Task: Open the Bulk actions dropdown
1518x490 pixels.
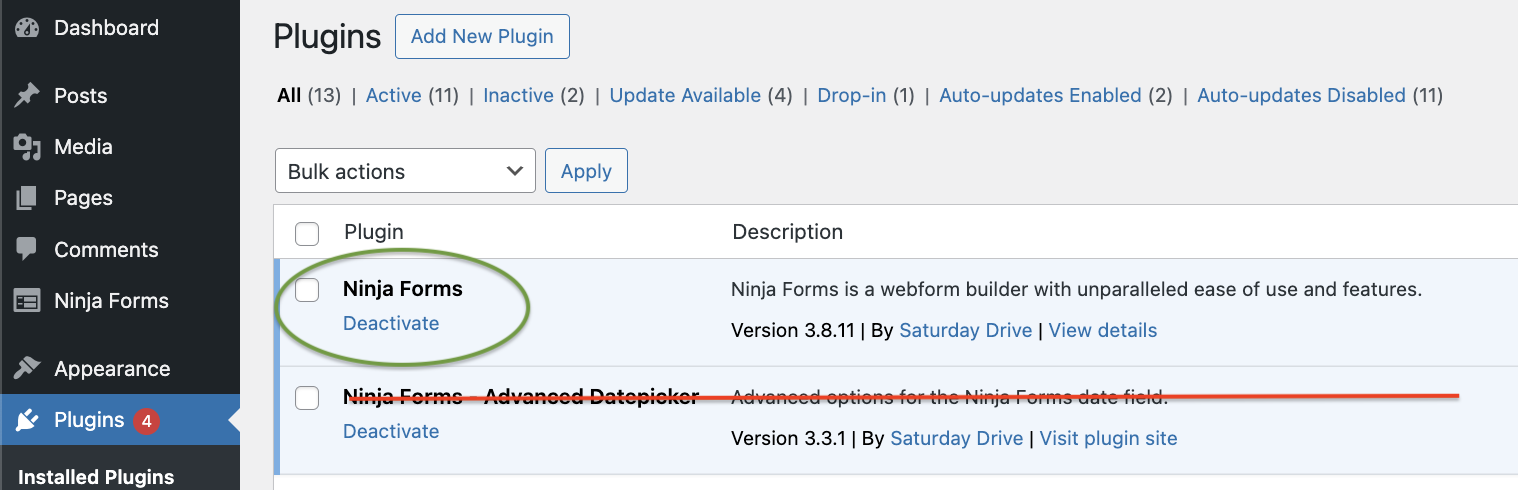Action: point(405,171)
